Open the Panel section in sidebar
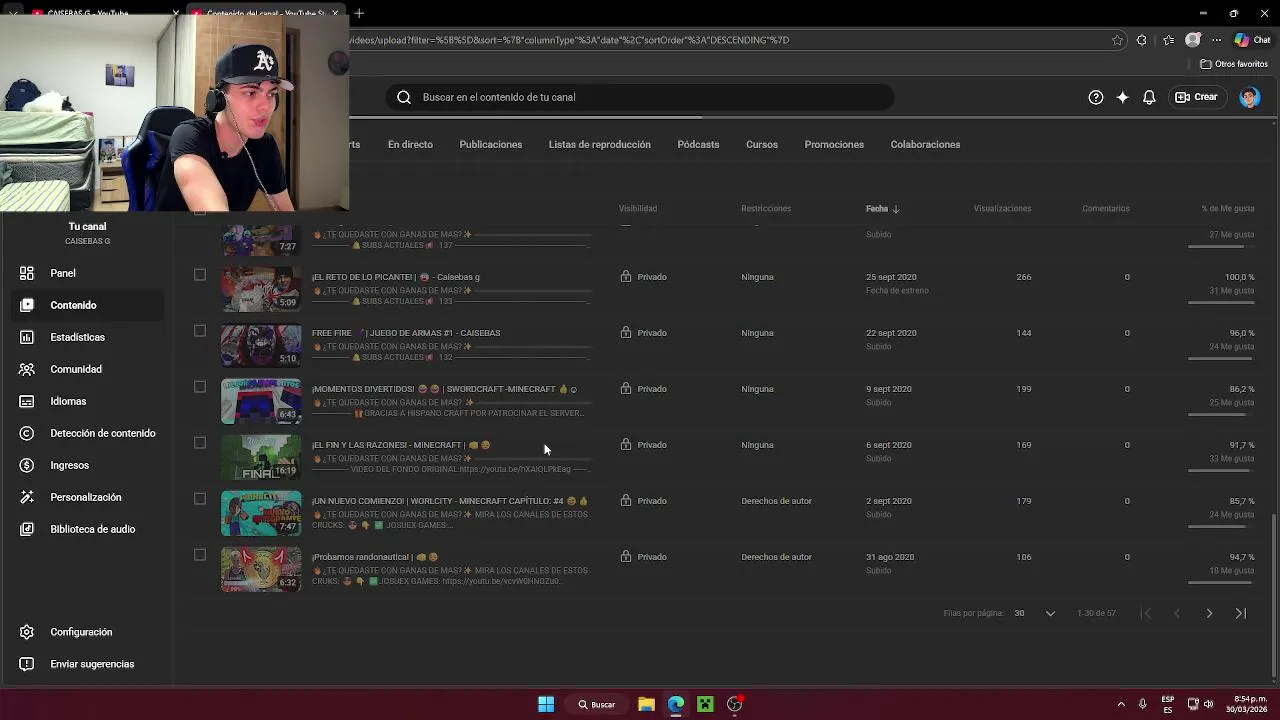The height and width of the screenshot is (720, 1280). (x=62, y=273)
